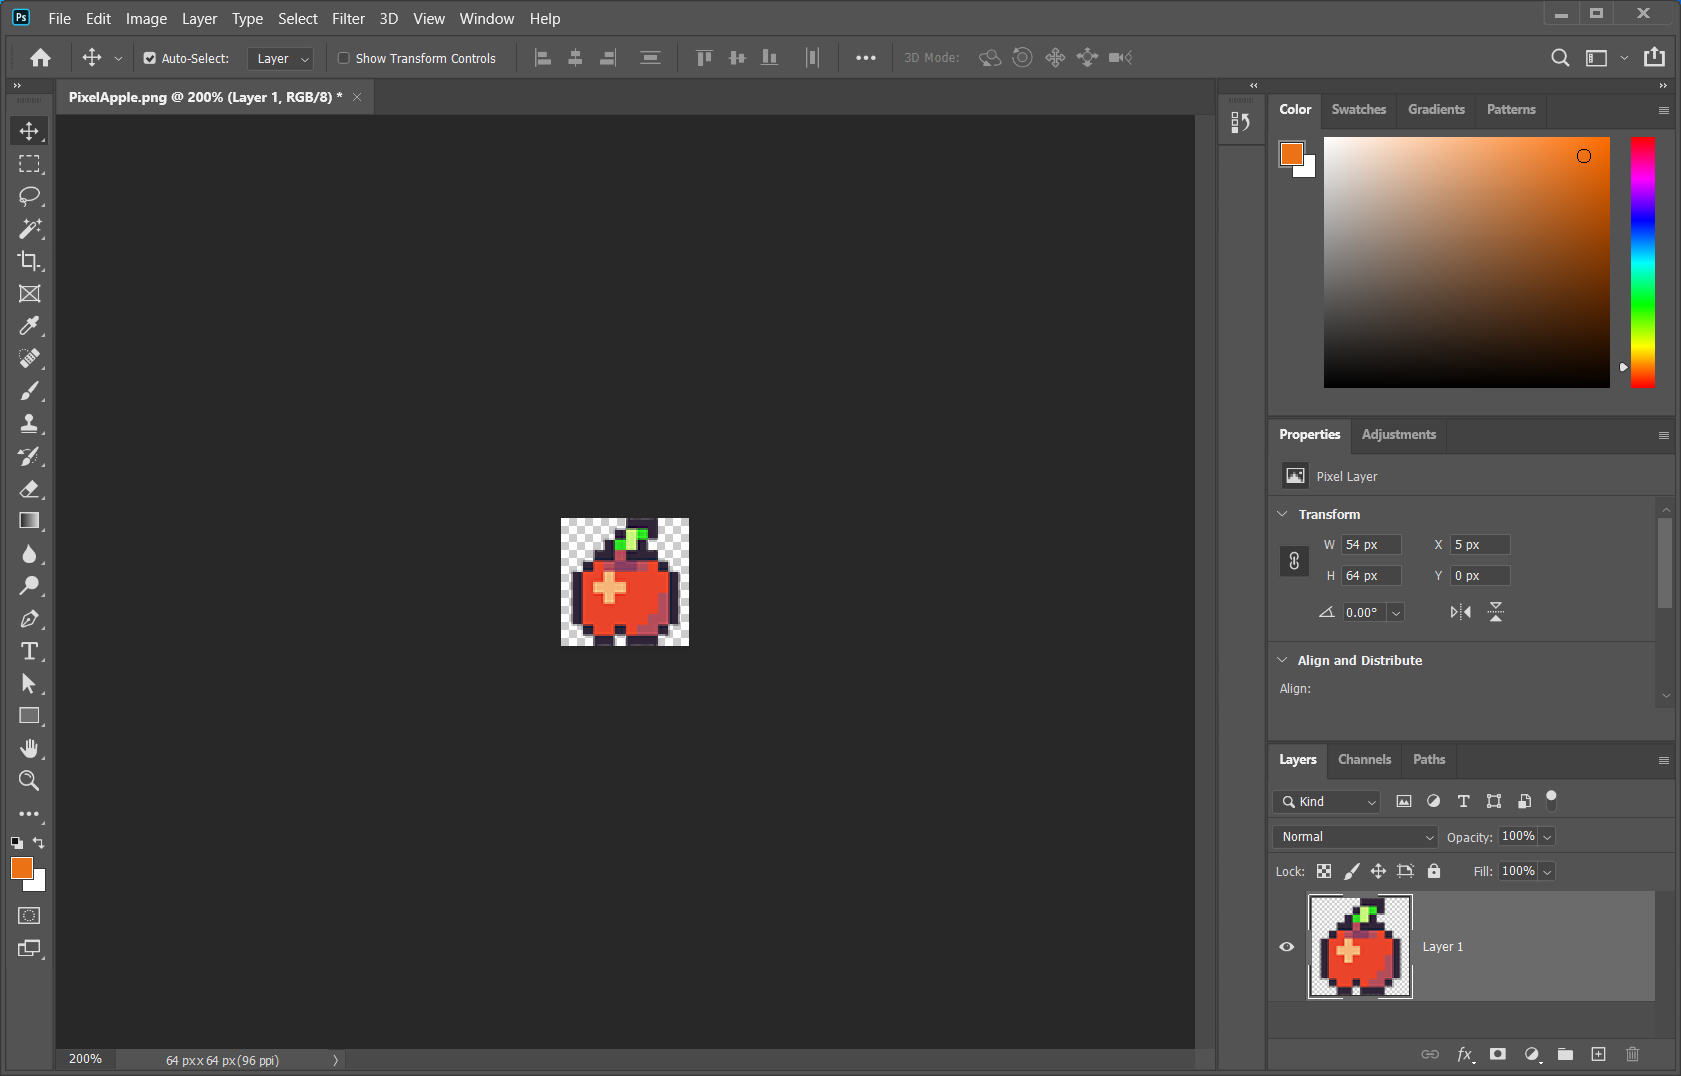Click the hue spectrum slider
This screenshot has width=1681, height=1076.
(1643, 262)
